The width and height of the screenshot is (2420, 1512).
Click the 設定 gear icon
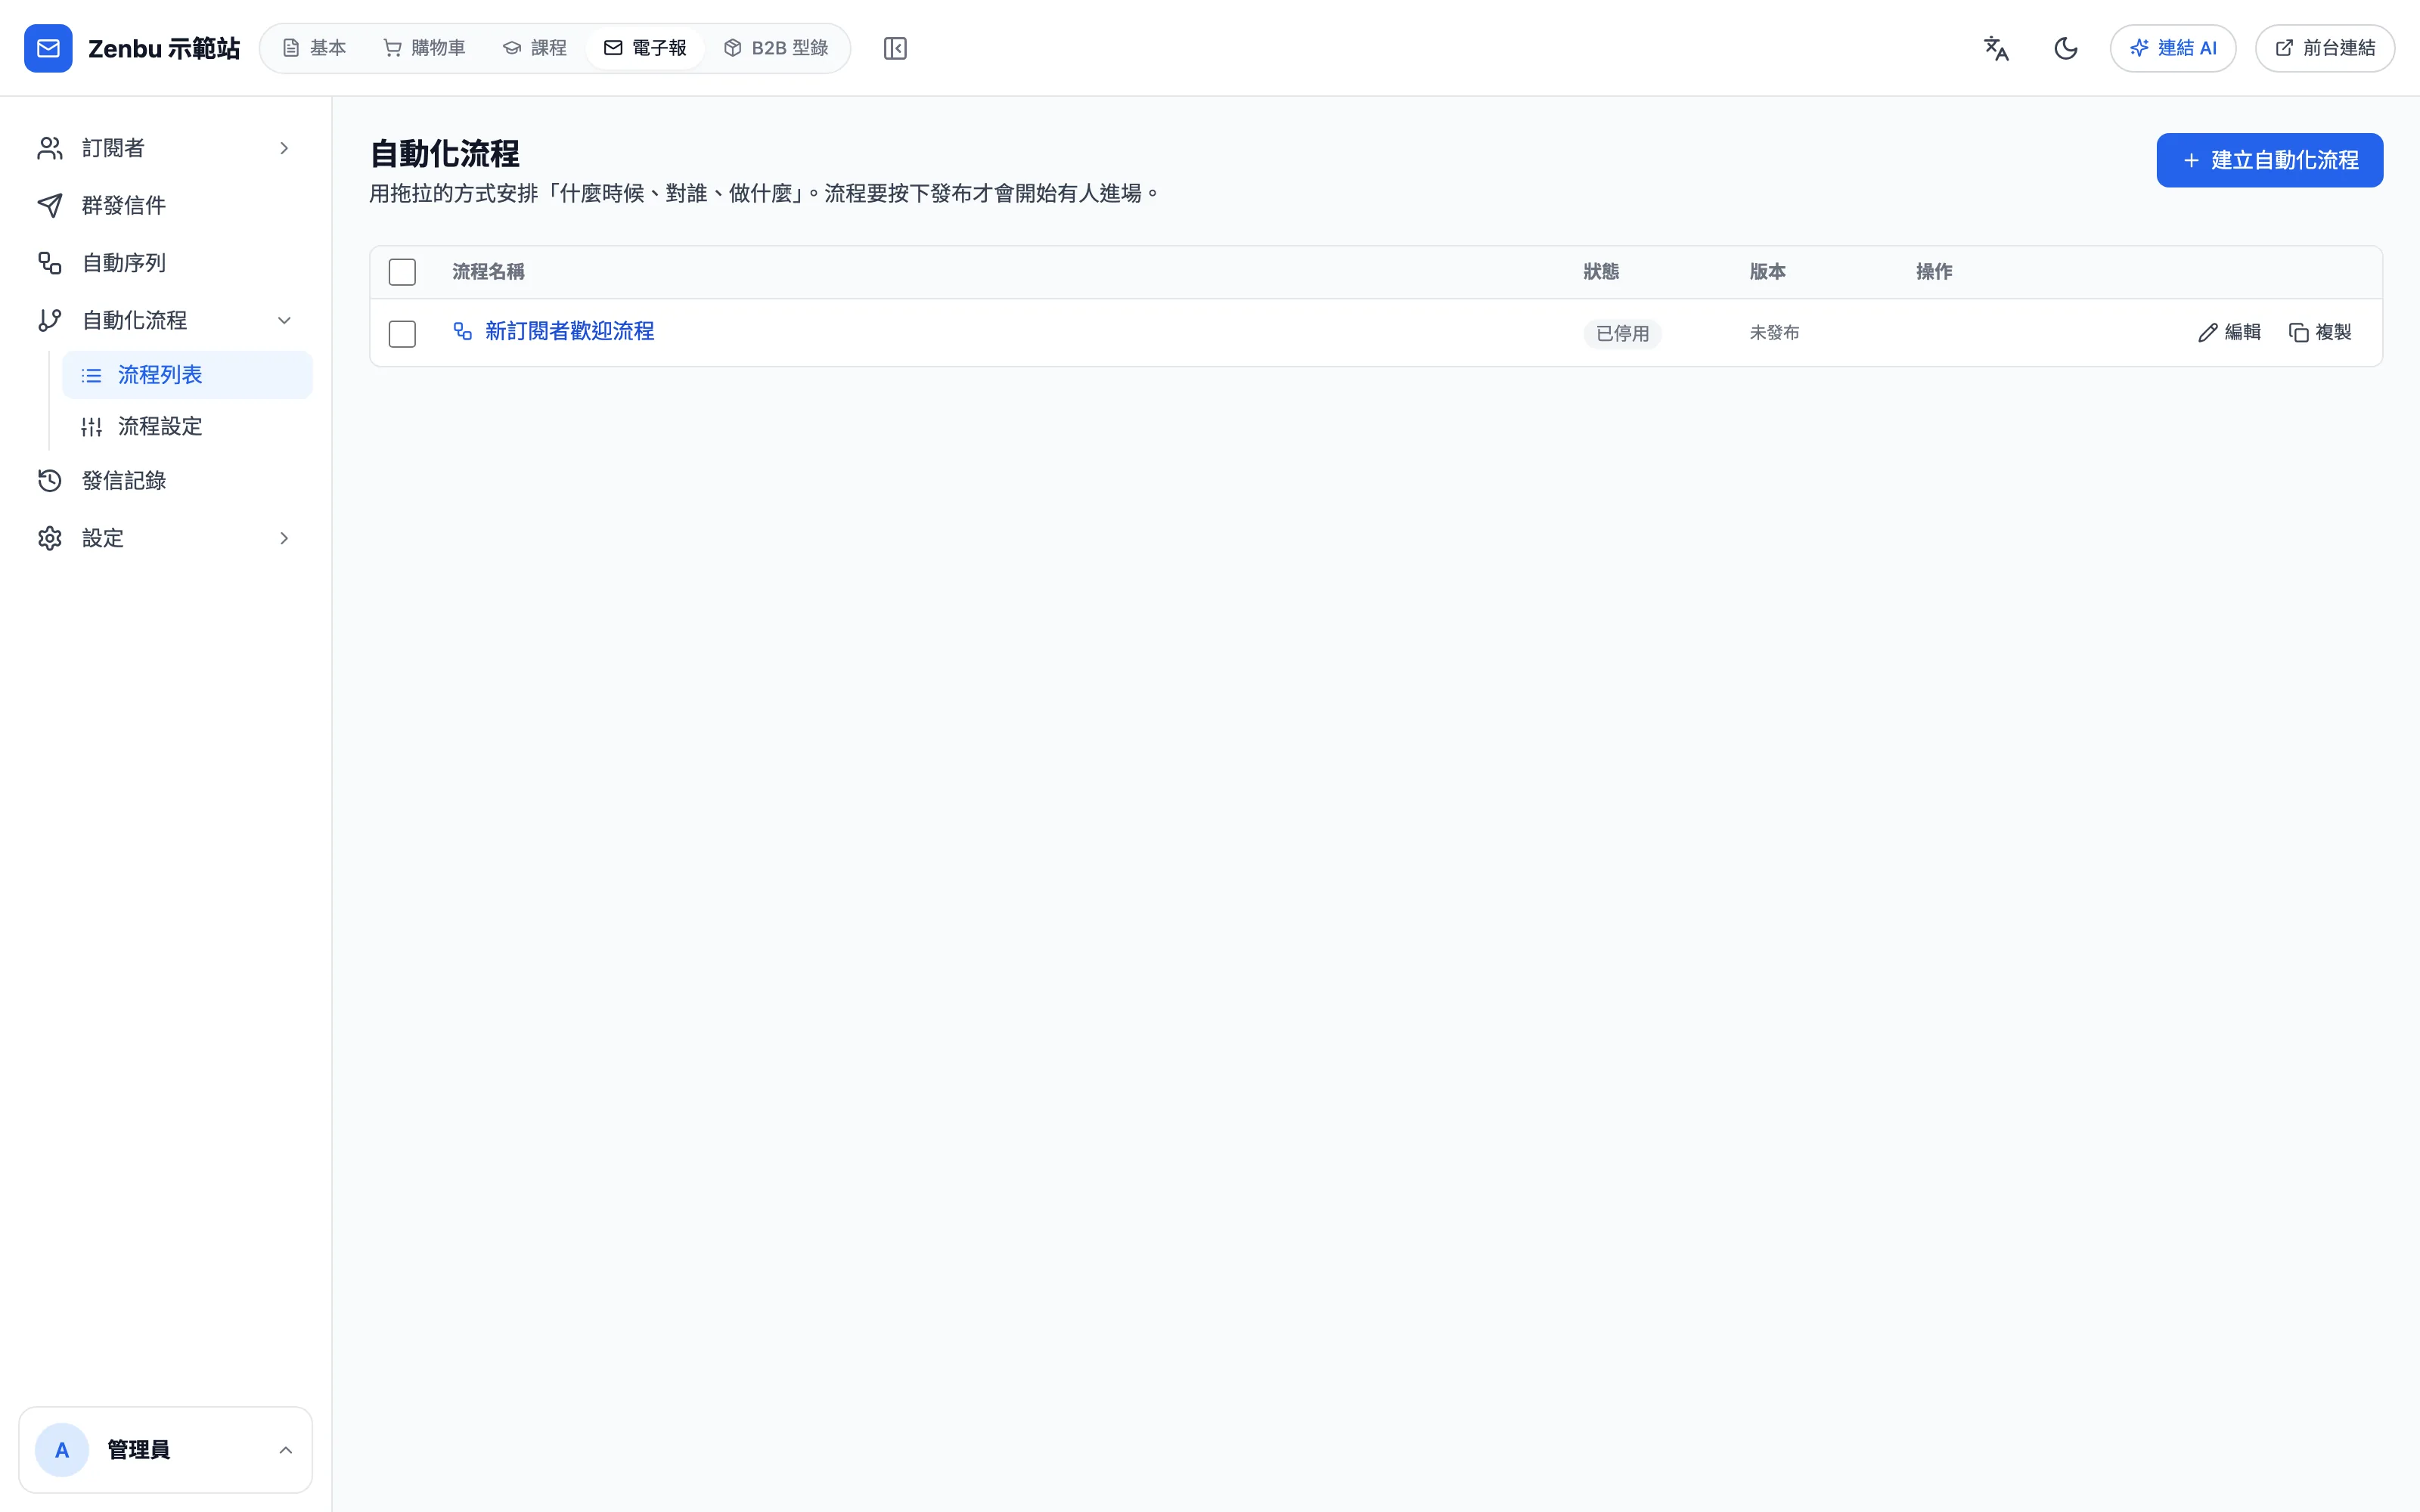click(x=50, y=538)
